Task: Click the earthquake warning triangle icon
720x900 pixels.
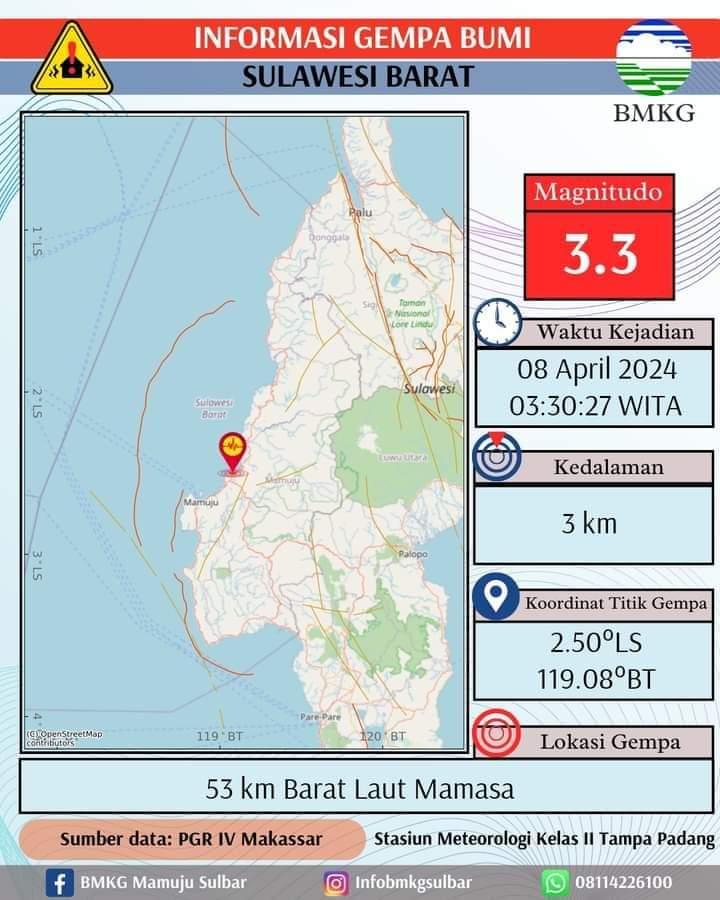Action: point(72,59)
